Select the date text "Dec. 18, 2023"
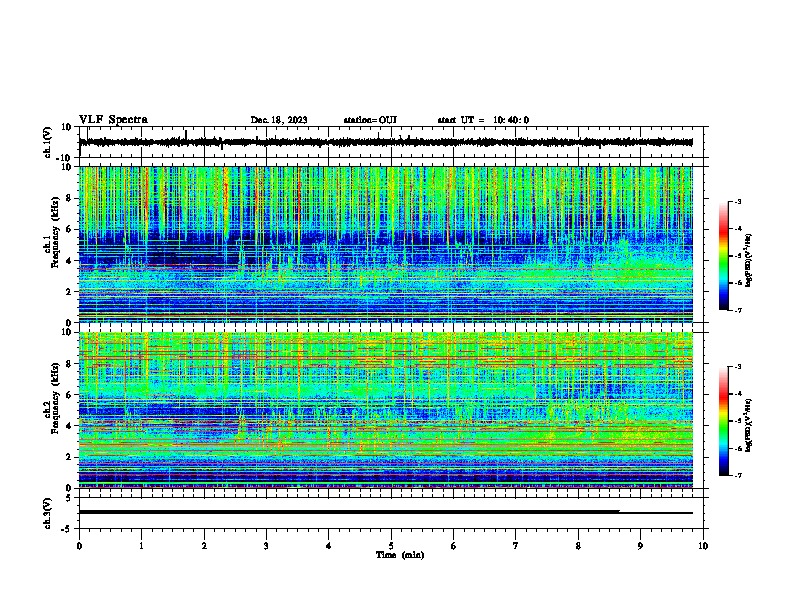Image resolution: width=792 pixels, height=612 pixels. point(279,120)
